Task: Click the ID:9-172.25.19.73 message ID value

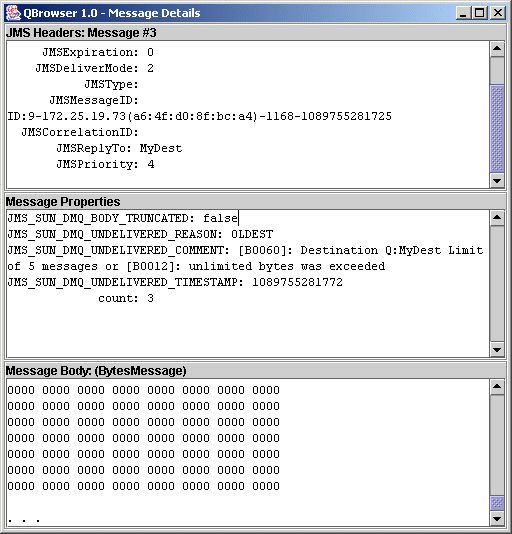Action: pyautogui.click(x=200, y=116)
